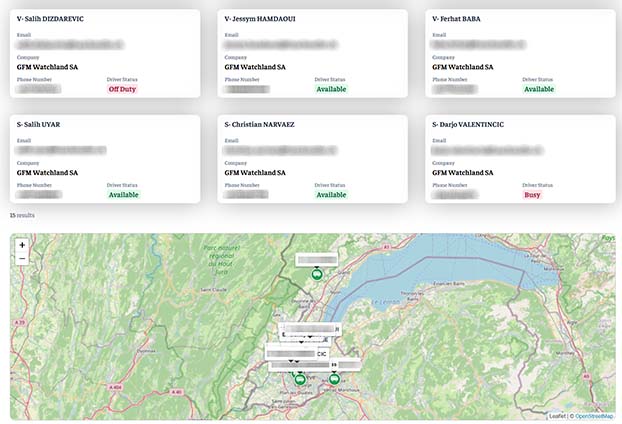Click the blurred phone number of Salih UYAR
This screenshot has width=622, height=424.
(x=39, y=195)
